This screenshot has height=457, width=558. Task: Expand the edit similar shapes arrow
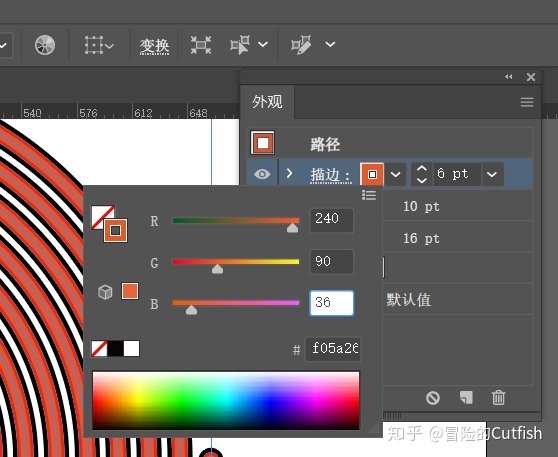coord(330,44)
